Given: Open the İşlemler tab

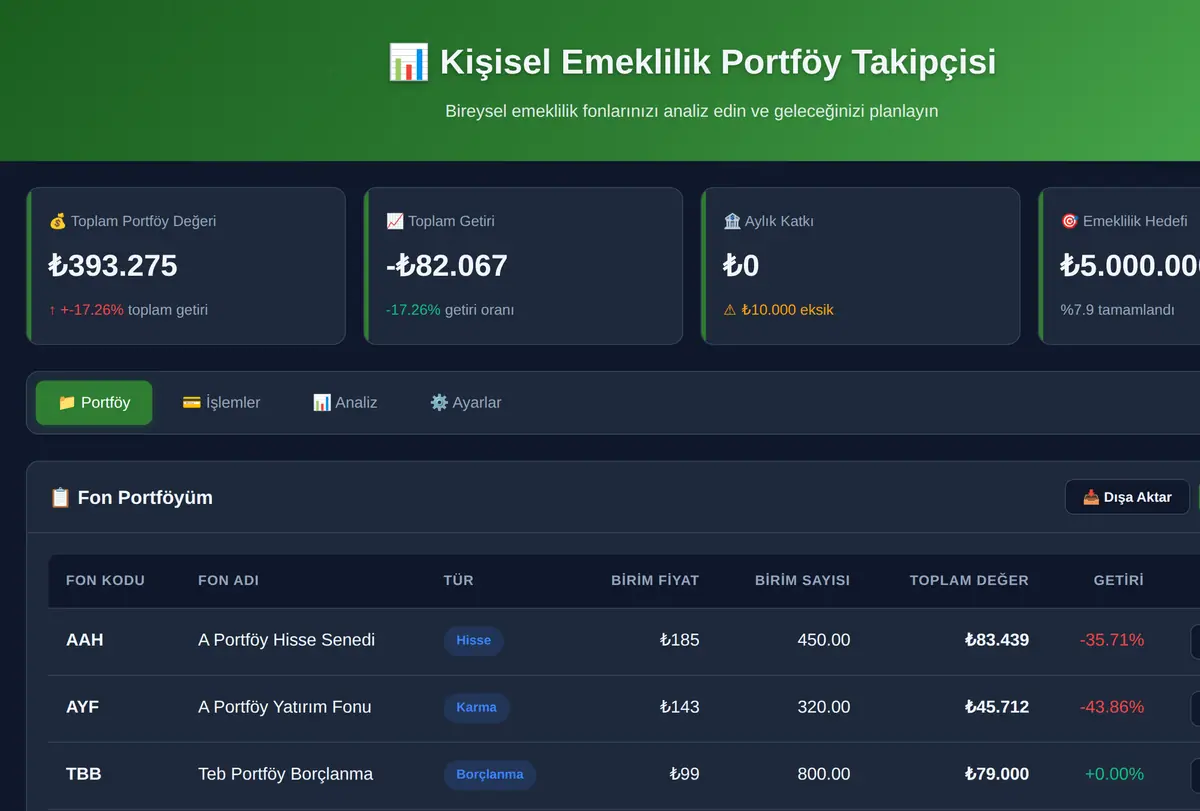Looking at the screenshot, I should (x=221, y=403).
